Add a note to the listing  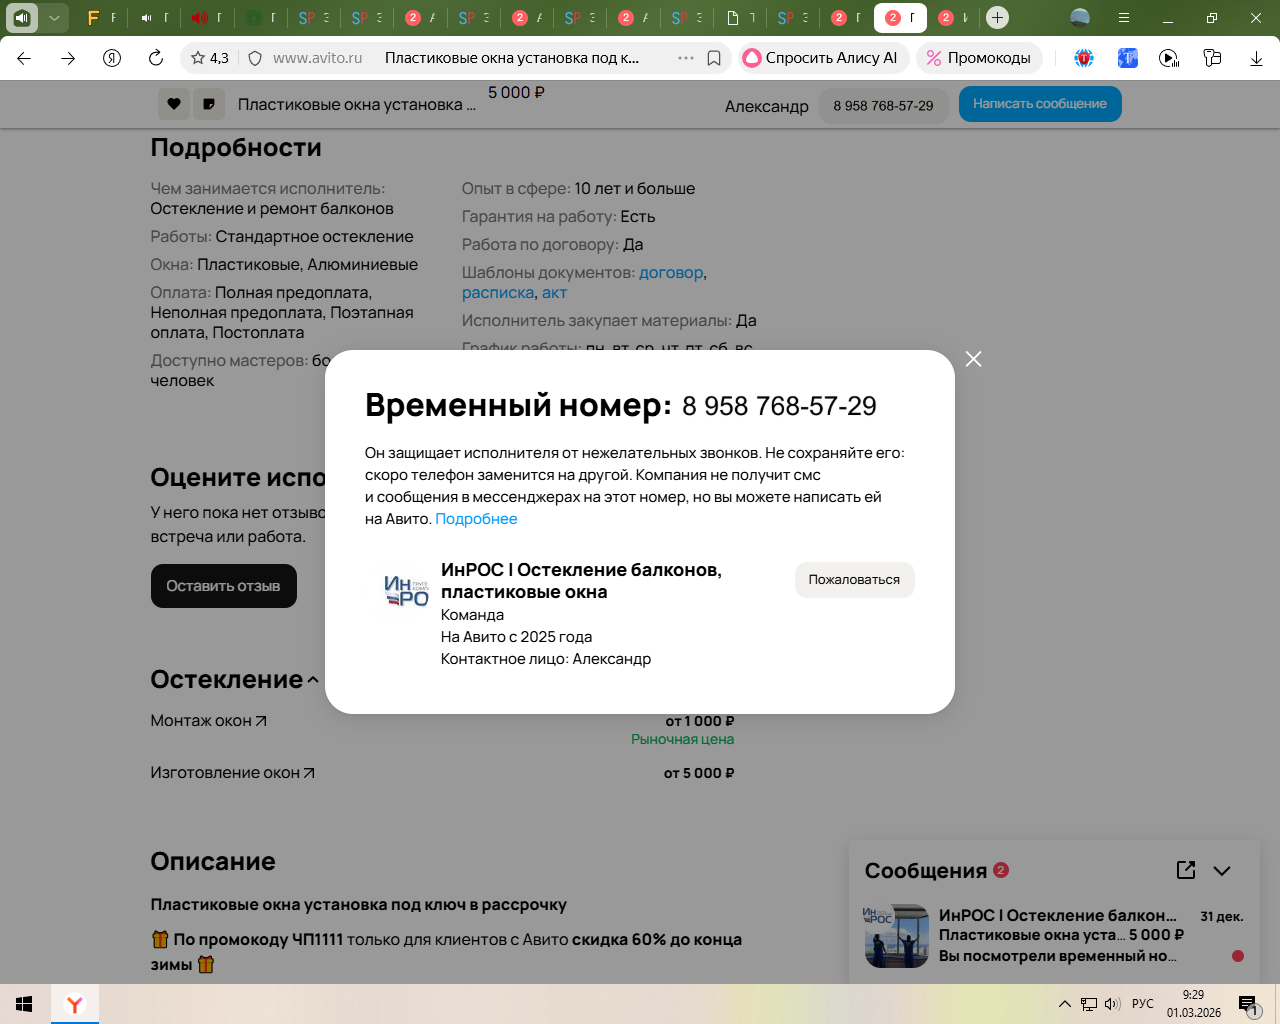tap(209, 104)
